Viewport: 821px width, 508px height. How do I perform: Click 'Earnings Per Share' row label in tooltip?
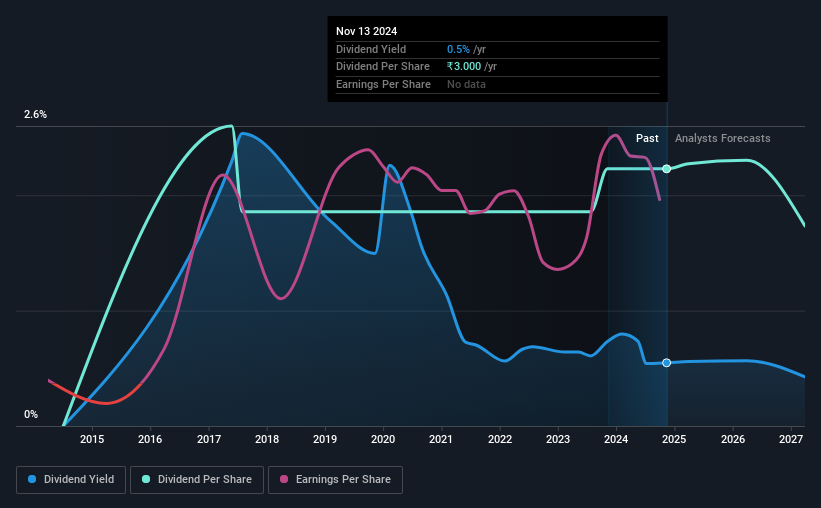383,84
